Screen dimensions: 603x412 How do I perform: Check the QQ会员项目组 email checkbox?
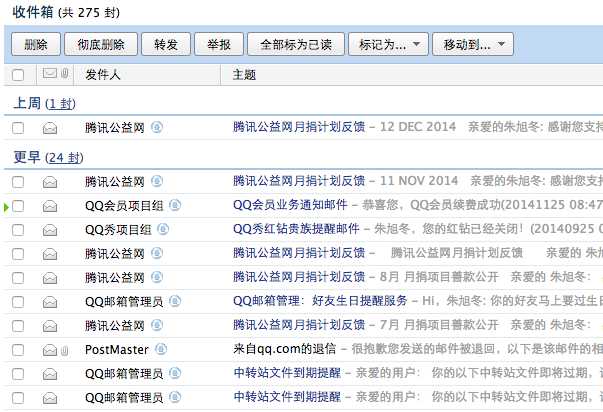[18, 206]
